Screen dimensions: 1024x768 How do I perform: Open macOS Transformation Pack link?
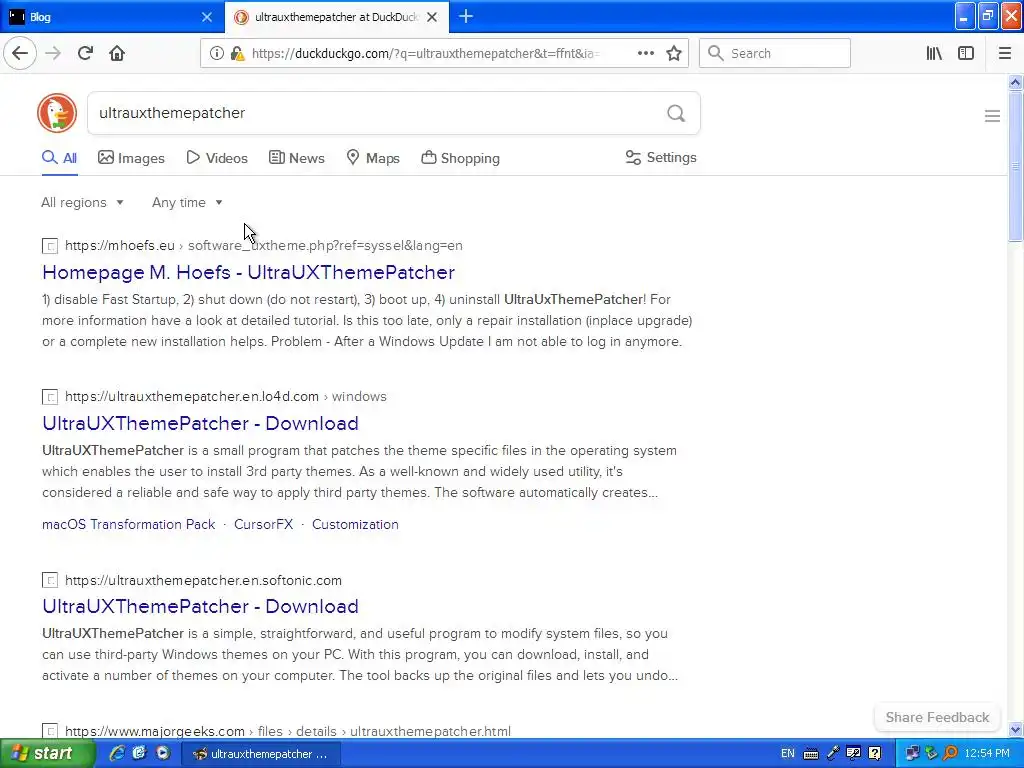click(129, 524)
